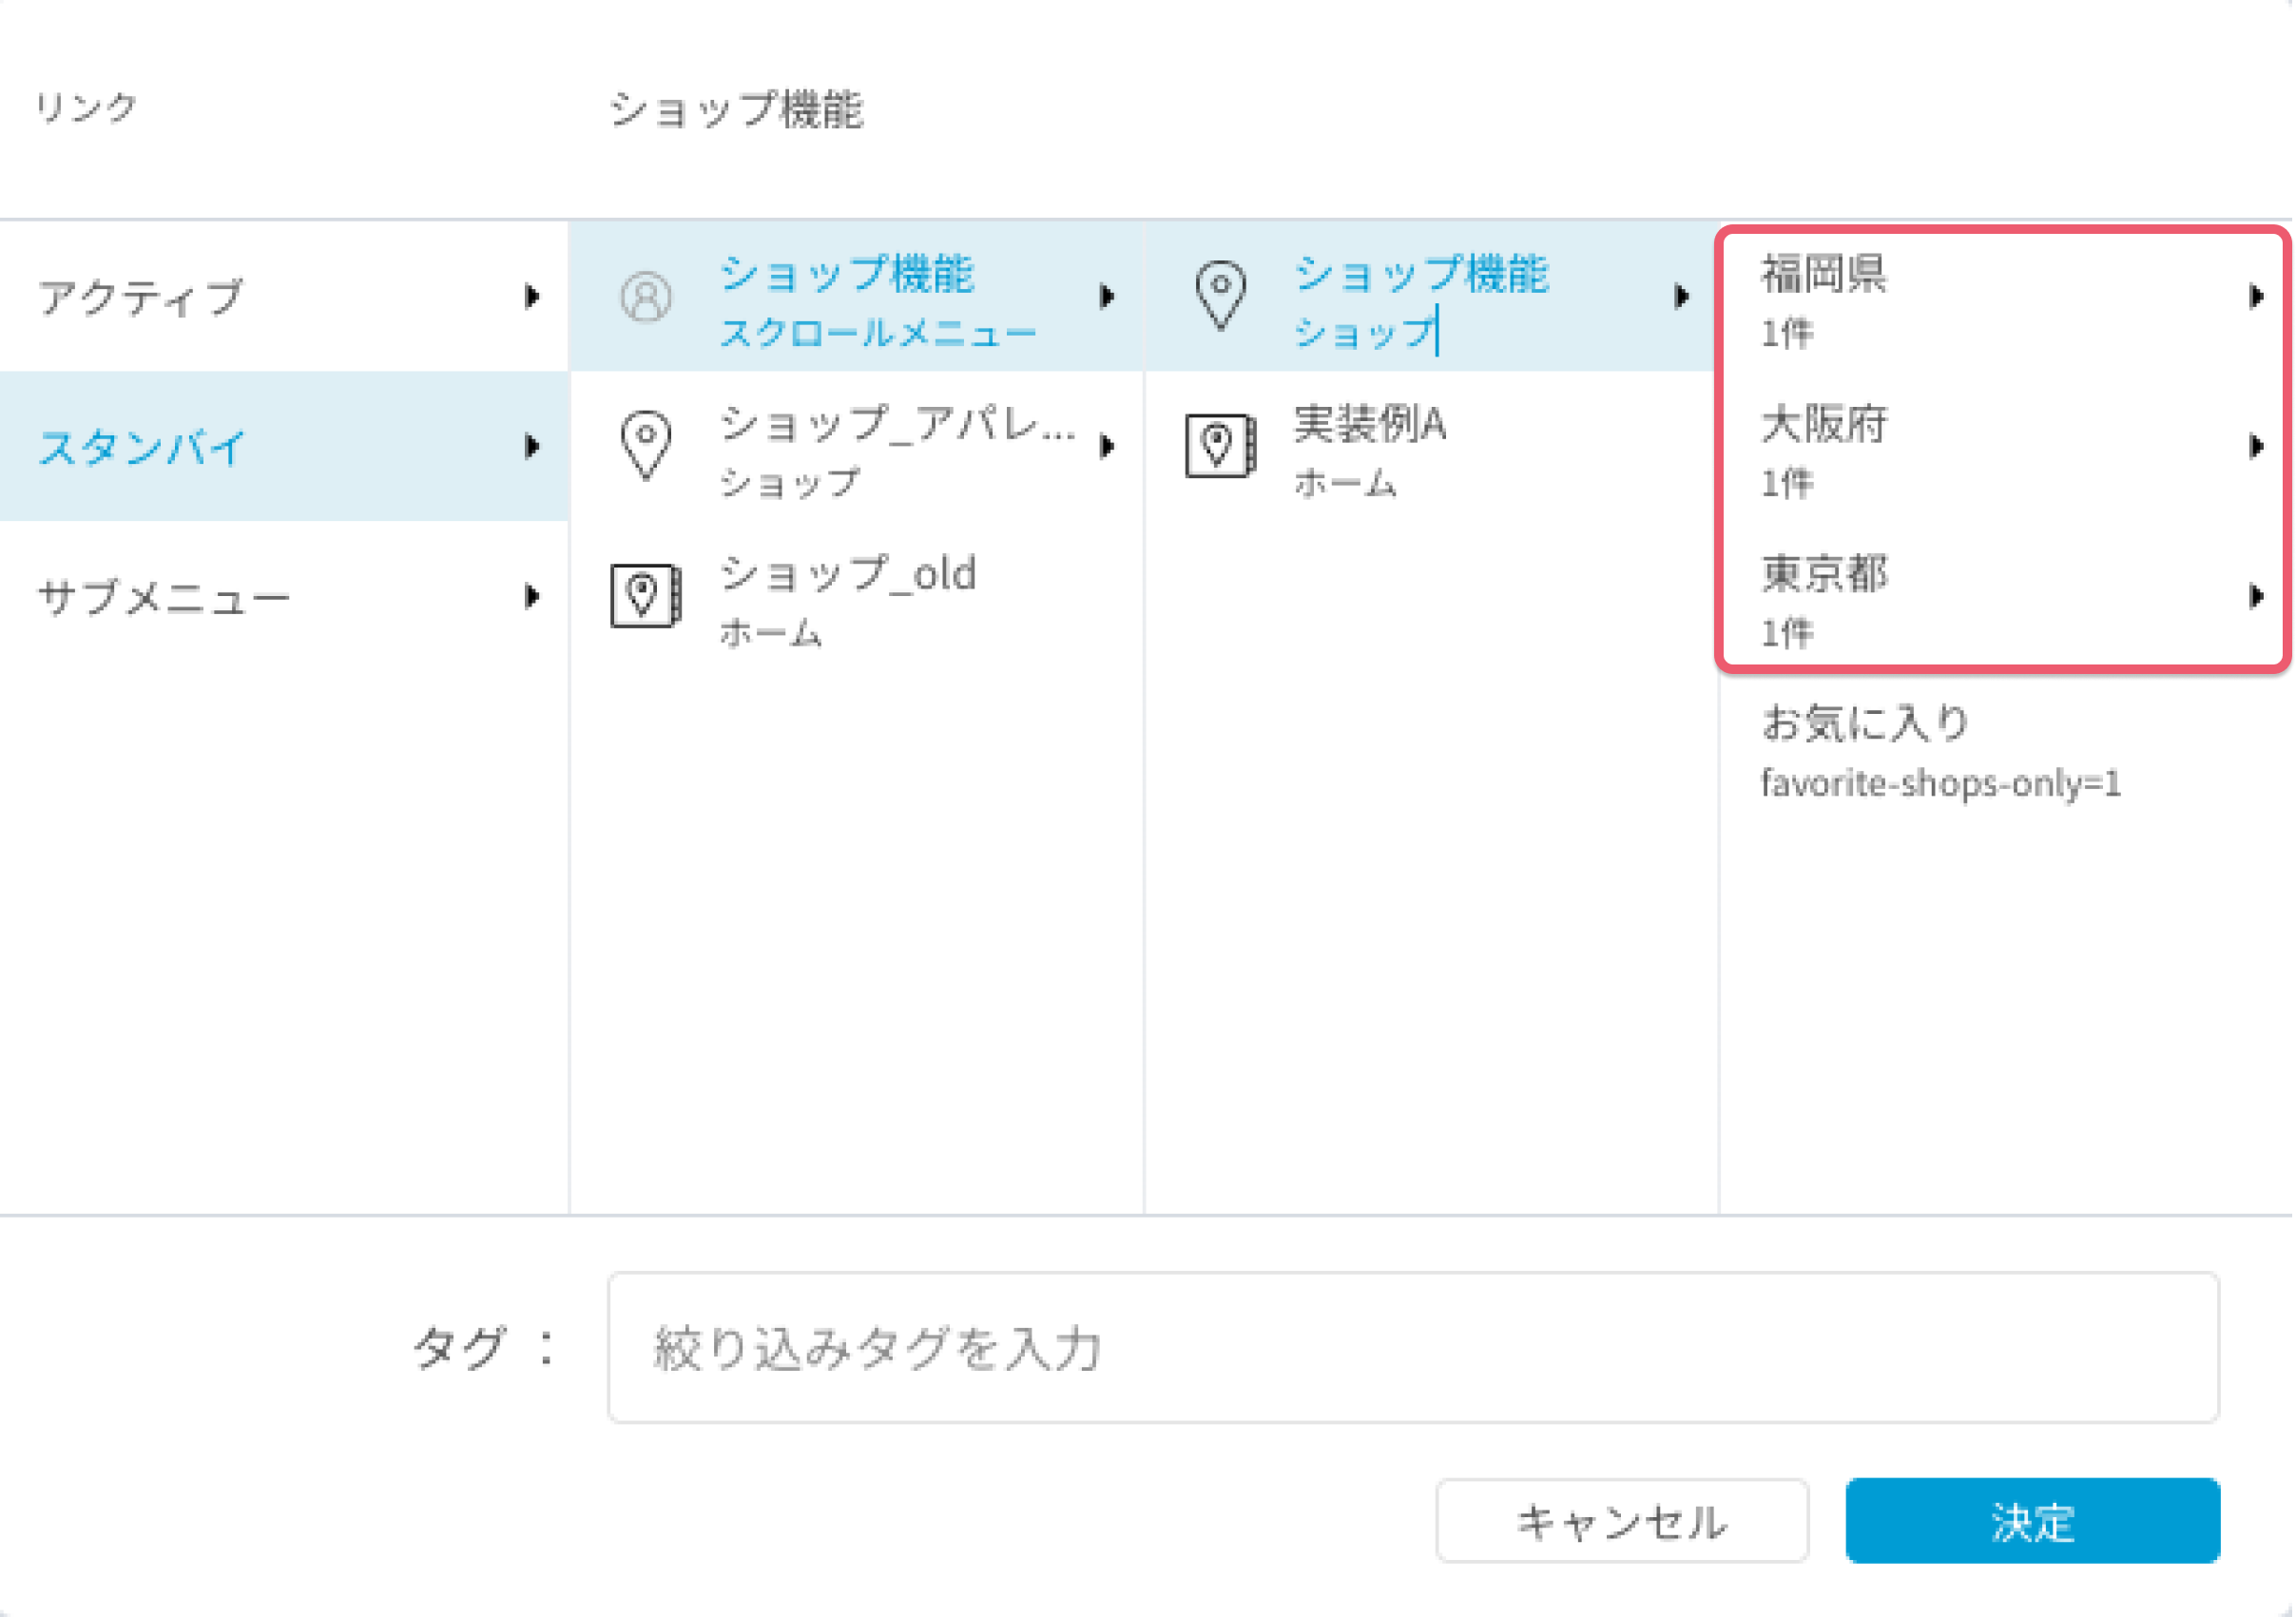Click the キャンセル button

pyautogui.click(x=1622, y=1521)
